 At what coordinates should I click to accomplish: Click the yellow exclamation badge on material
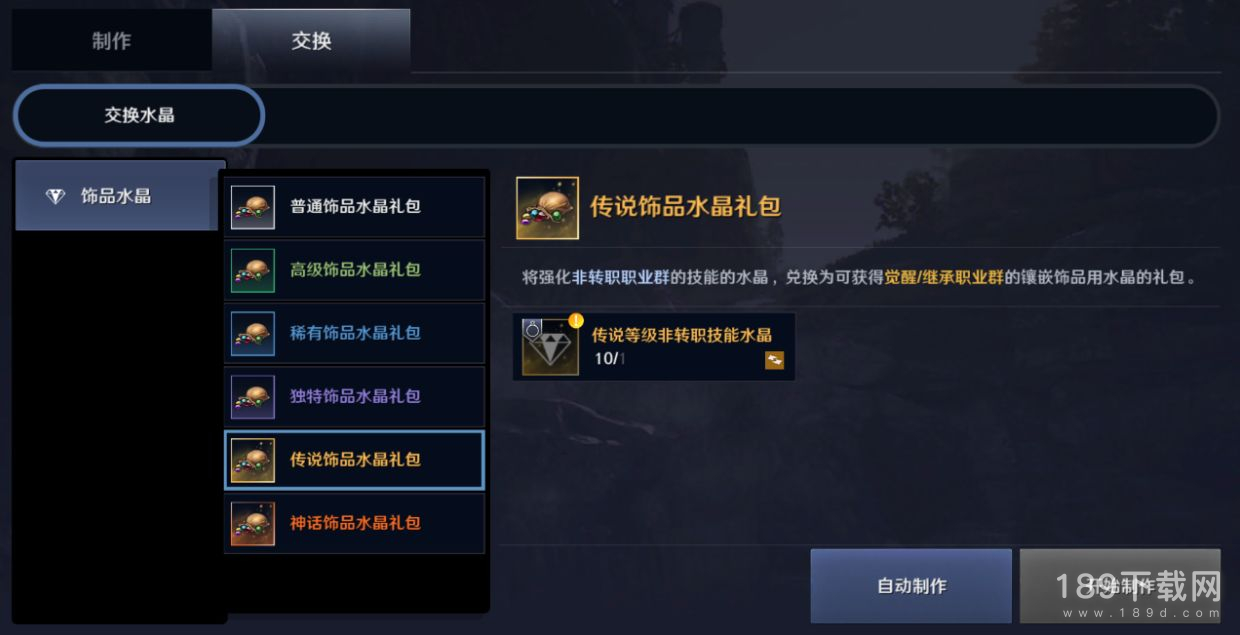click(576, 321)
